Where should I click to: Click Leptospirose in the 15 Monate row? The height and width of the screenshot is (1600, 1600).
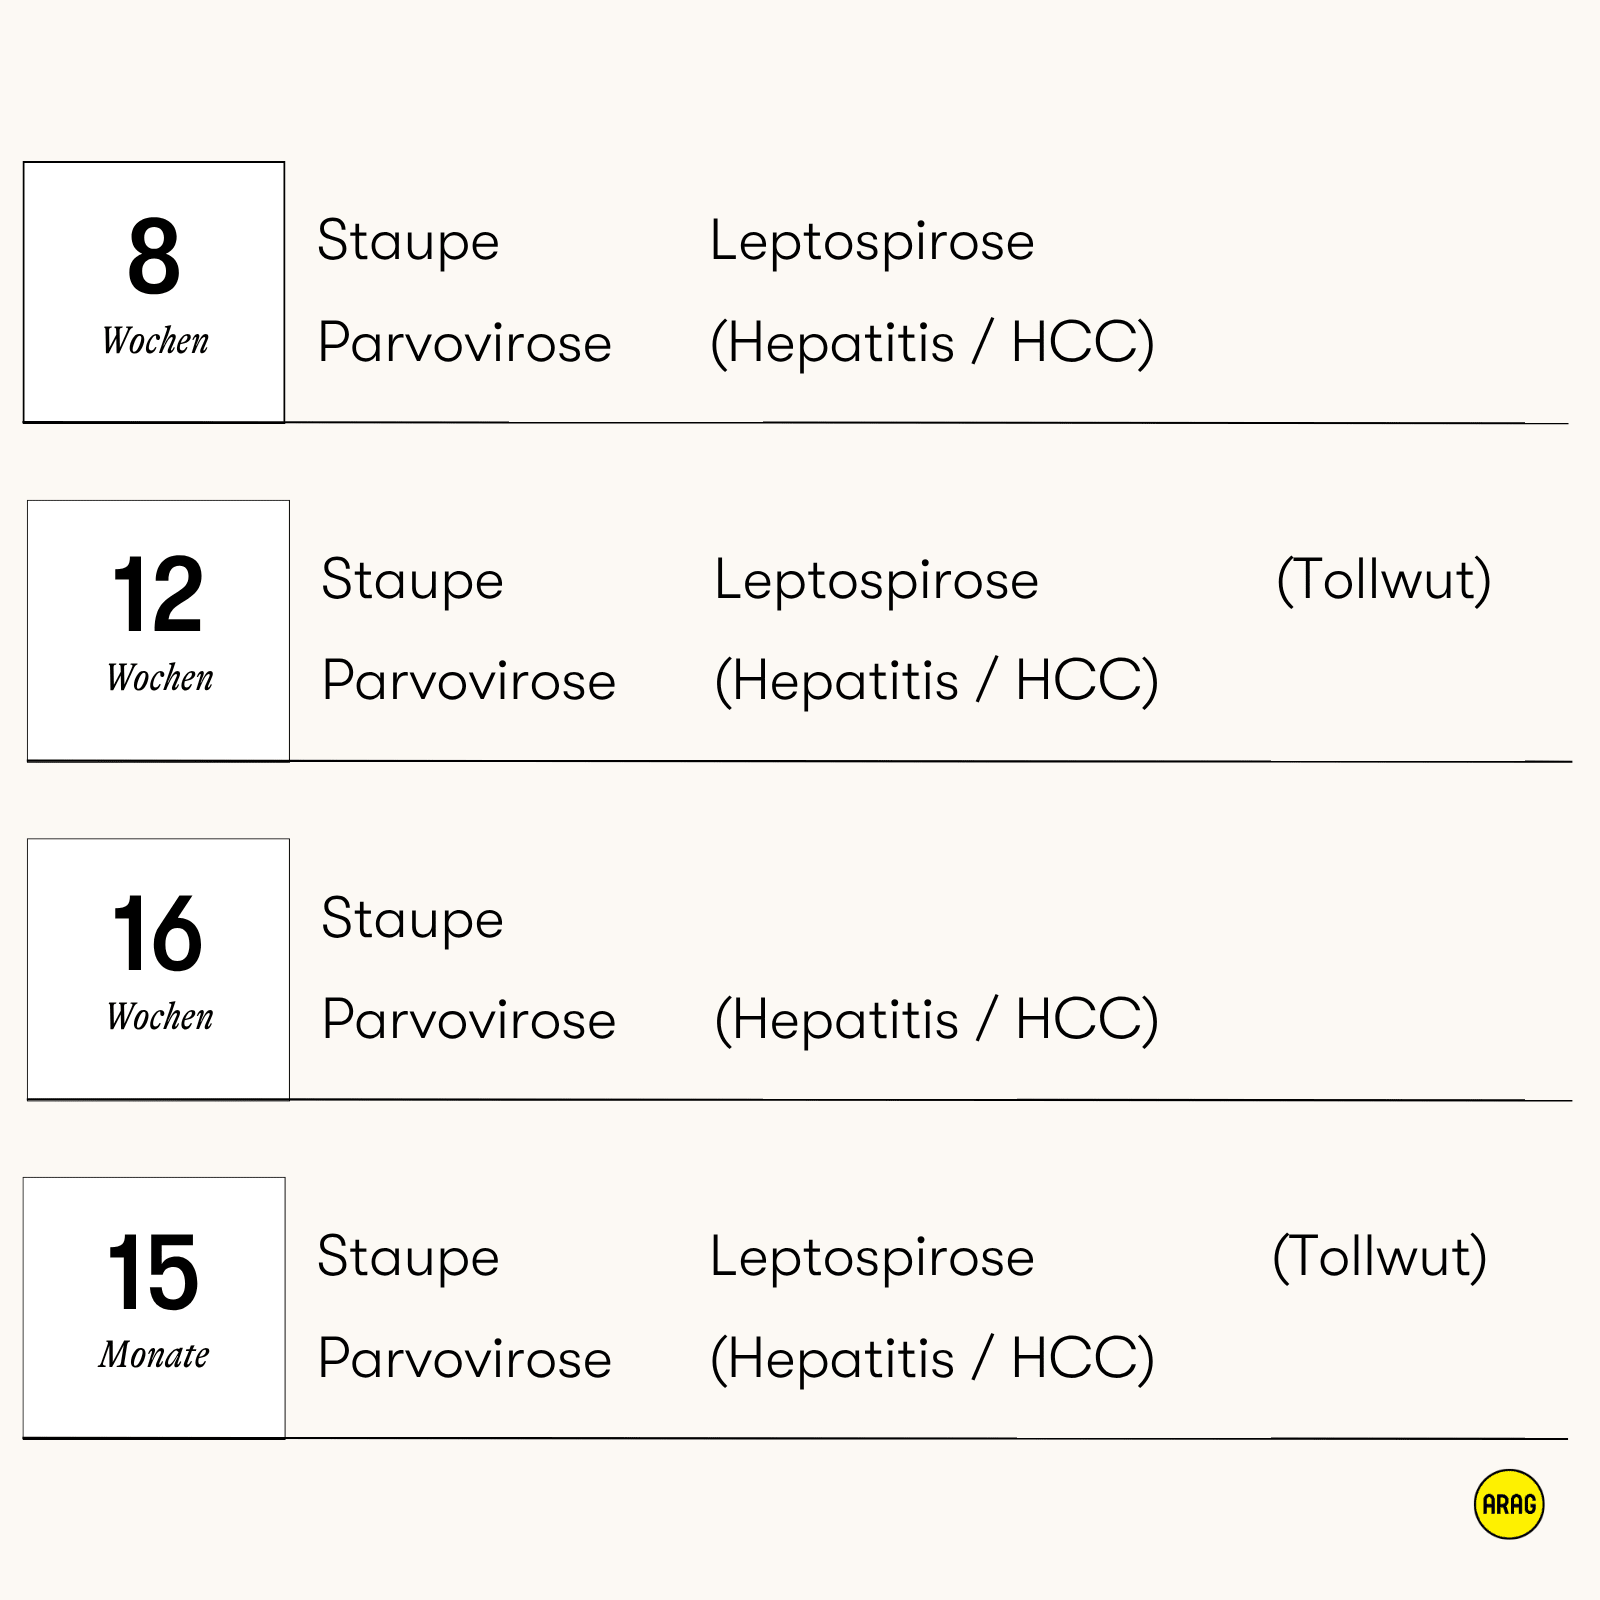point(872,1259)
